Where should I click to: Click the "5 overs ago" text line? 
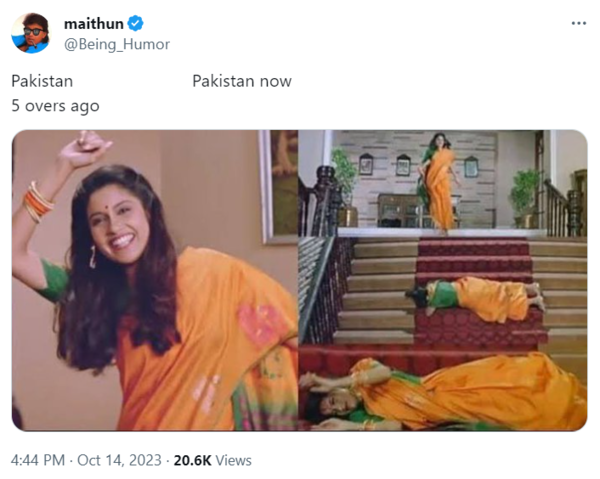coord(55,105)
